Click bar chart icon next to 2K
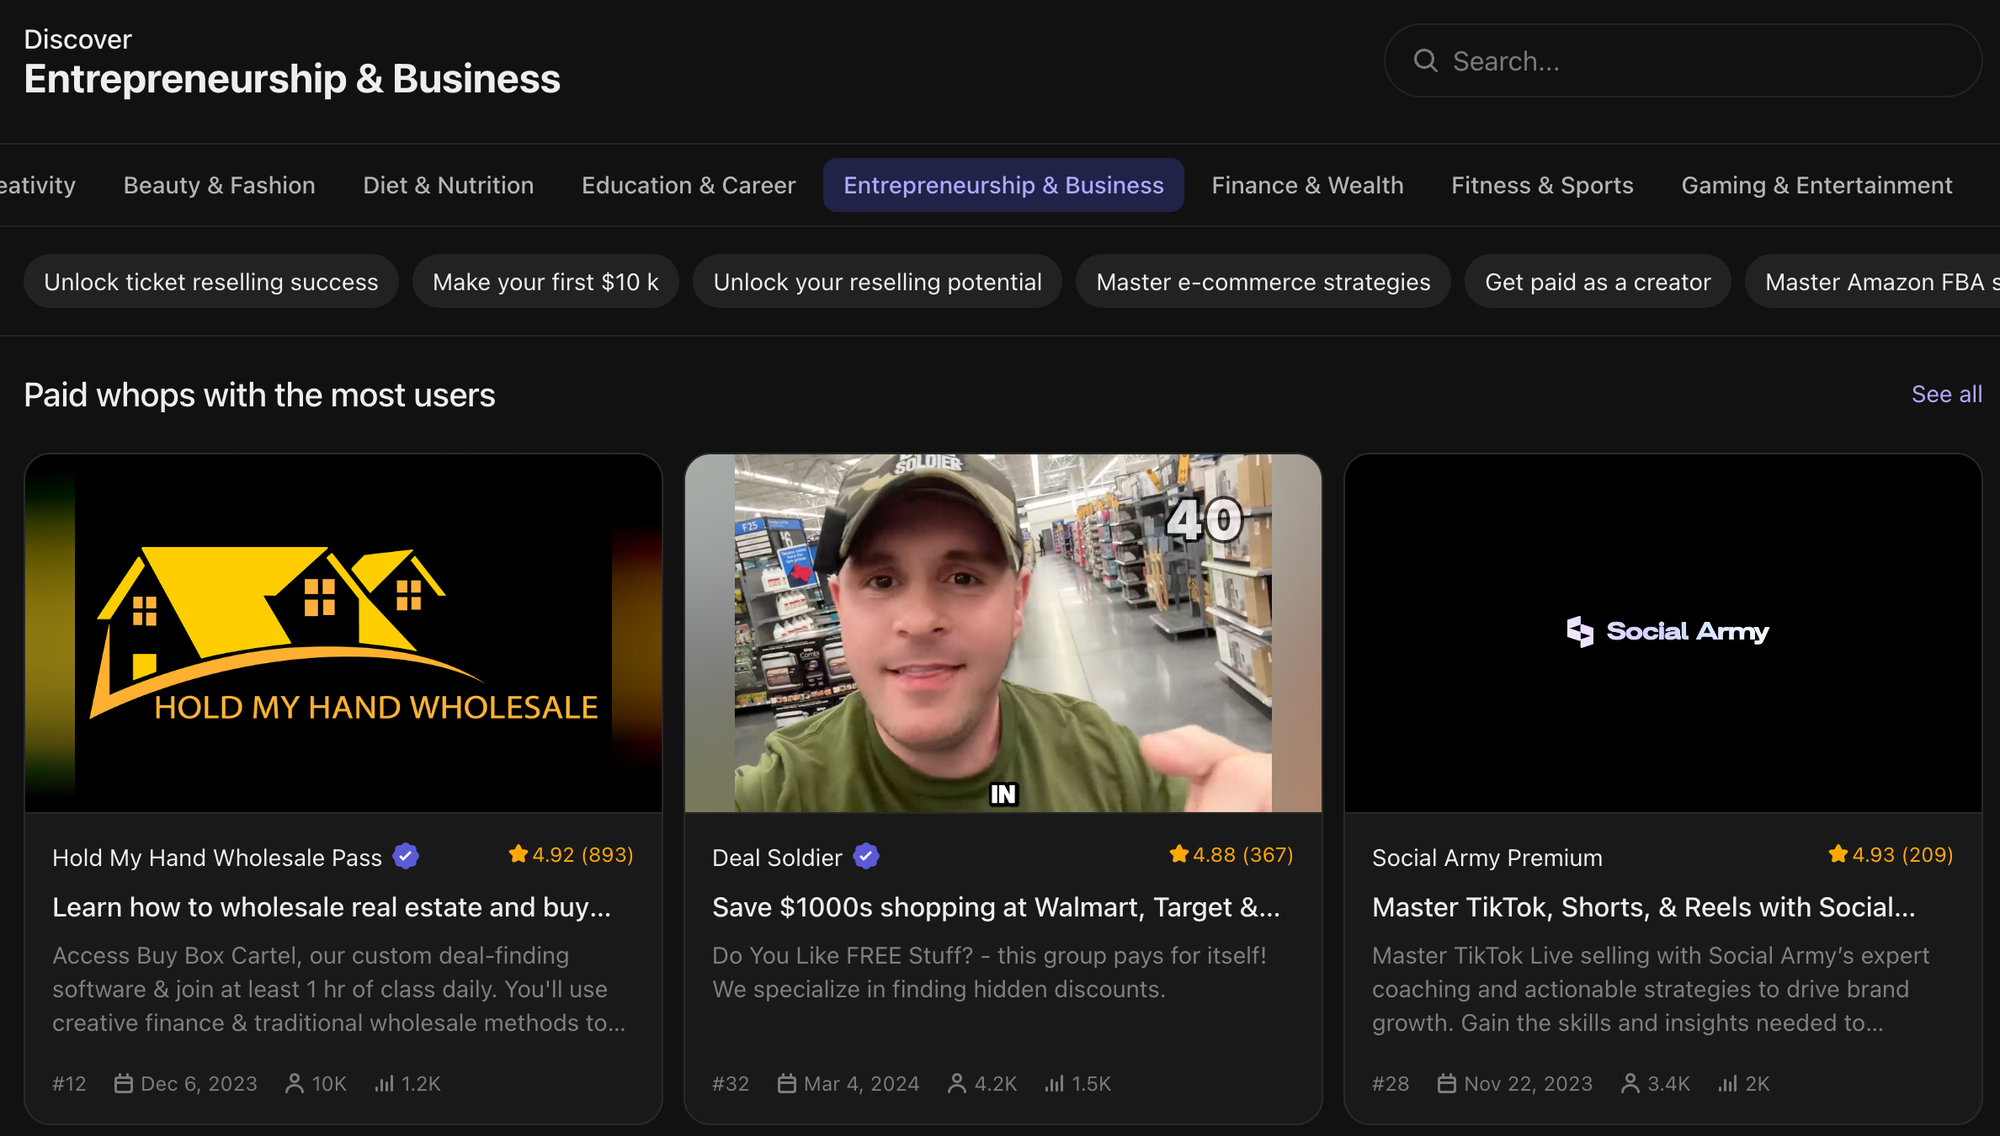The image size is (2000, 1136). (1727, 1083)
